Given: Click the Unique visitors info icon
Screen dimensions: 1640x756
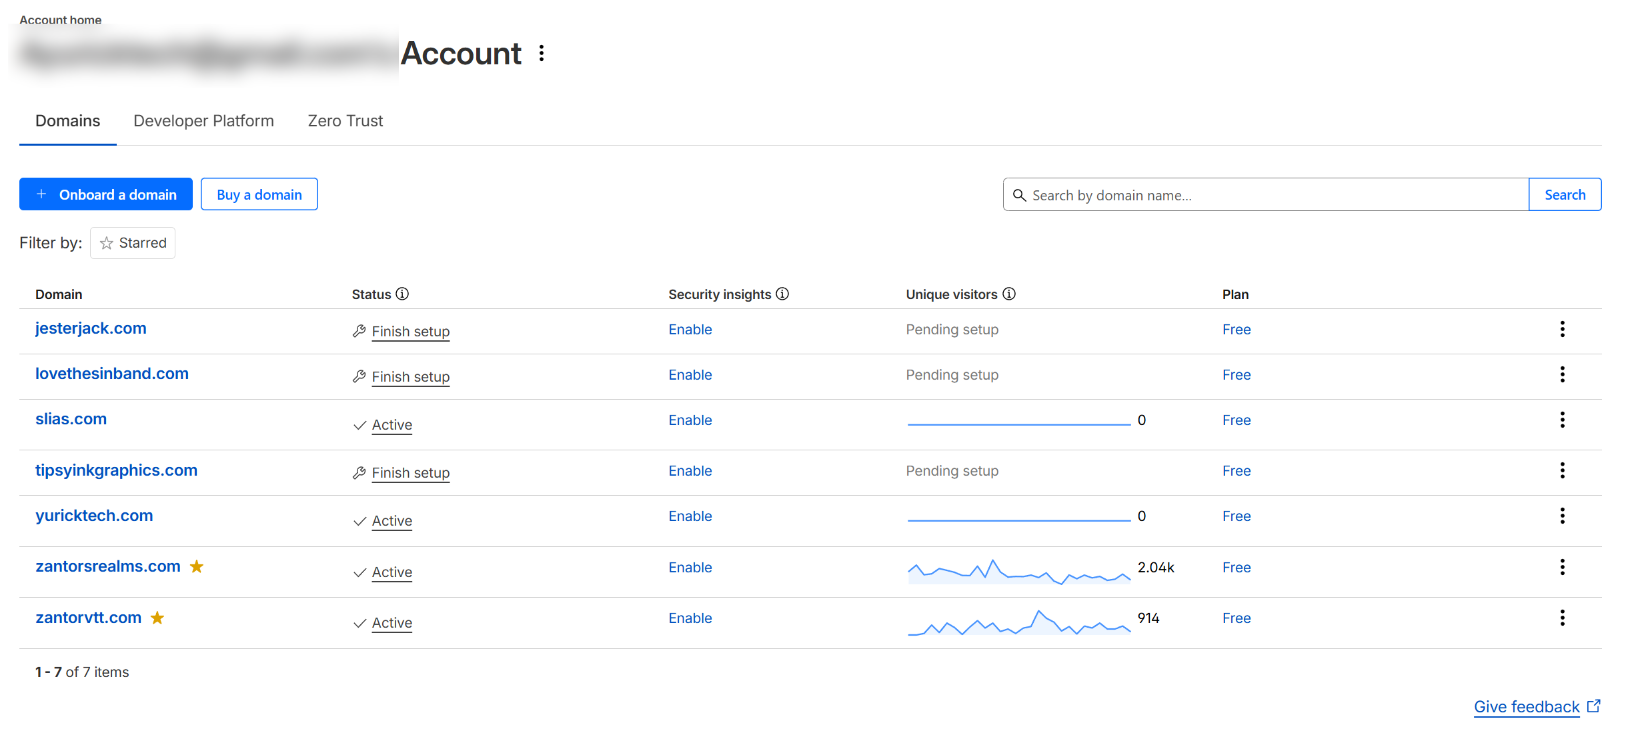Looking at the screenshot, I should coord(1009,294).
